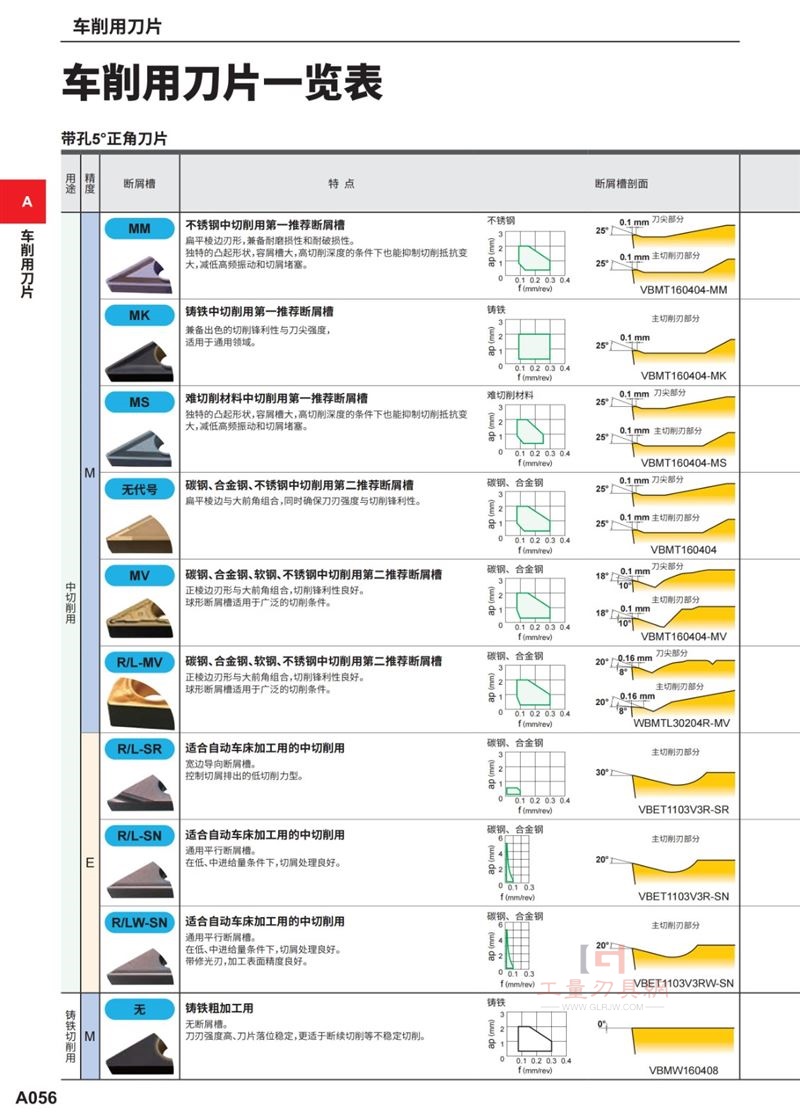Click the 用途 column header

point(70,184)
